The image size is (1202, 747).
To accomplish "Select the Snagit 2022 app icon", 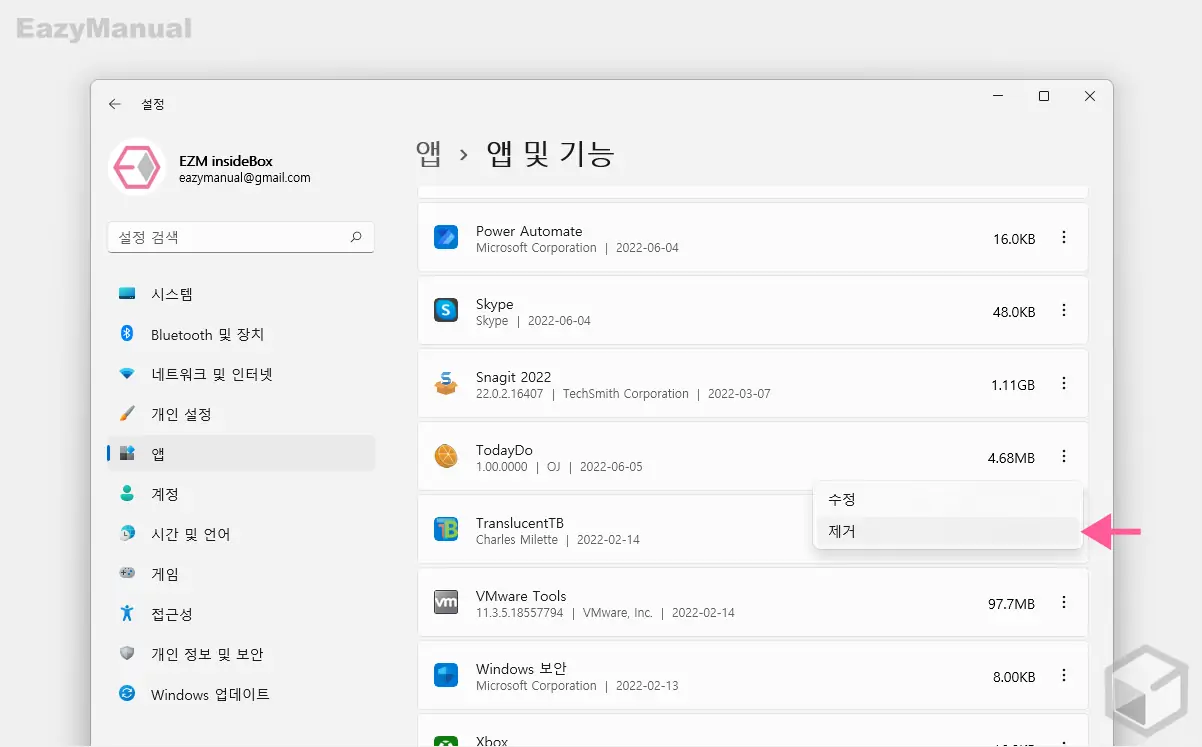I will 446,384.
